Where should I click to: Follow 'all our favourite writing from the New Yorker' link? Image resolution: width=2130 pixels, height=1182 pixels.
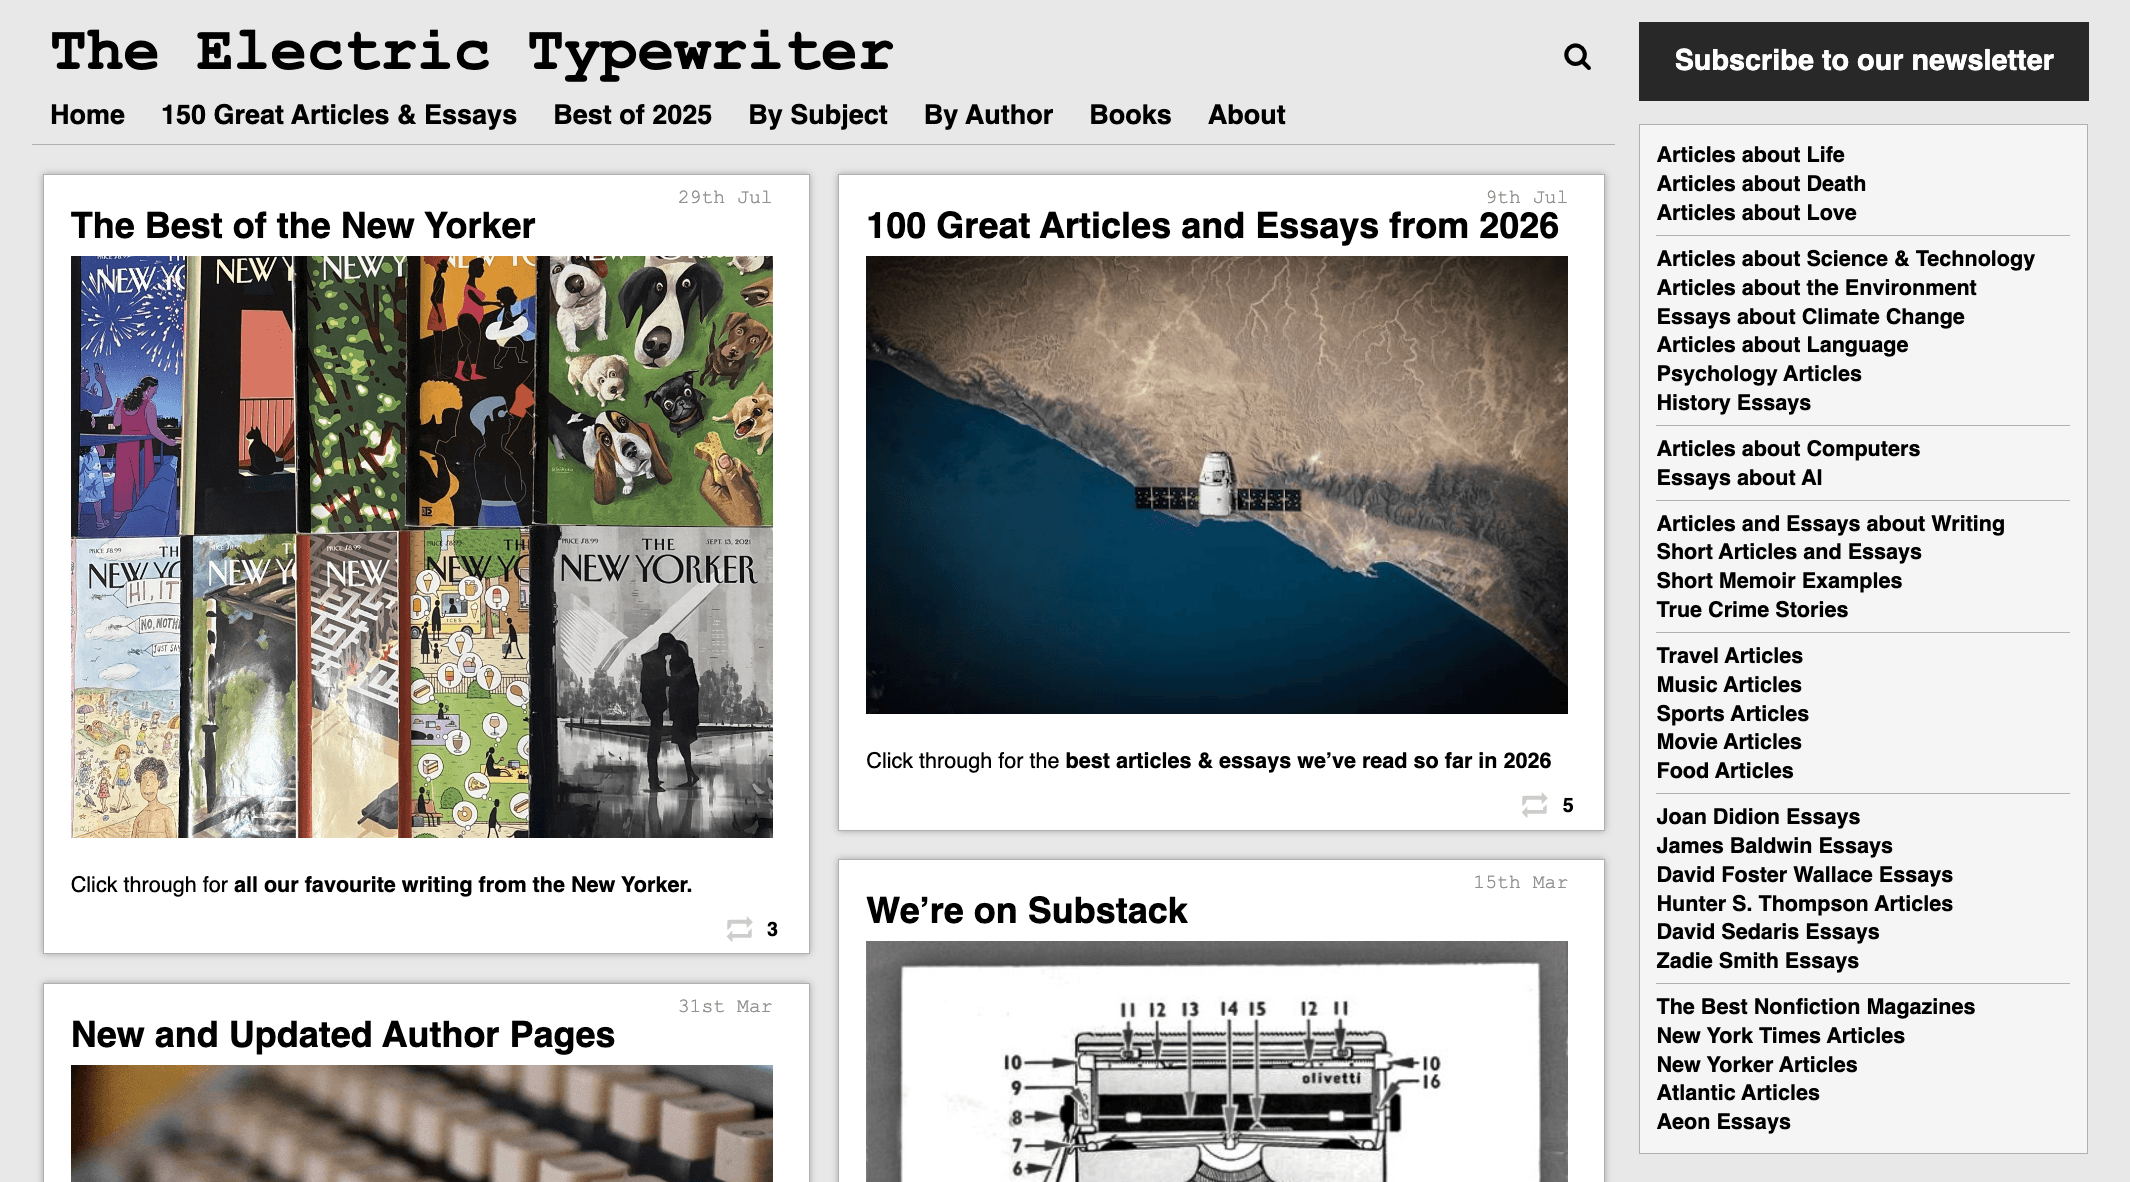[463, 885]
